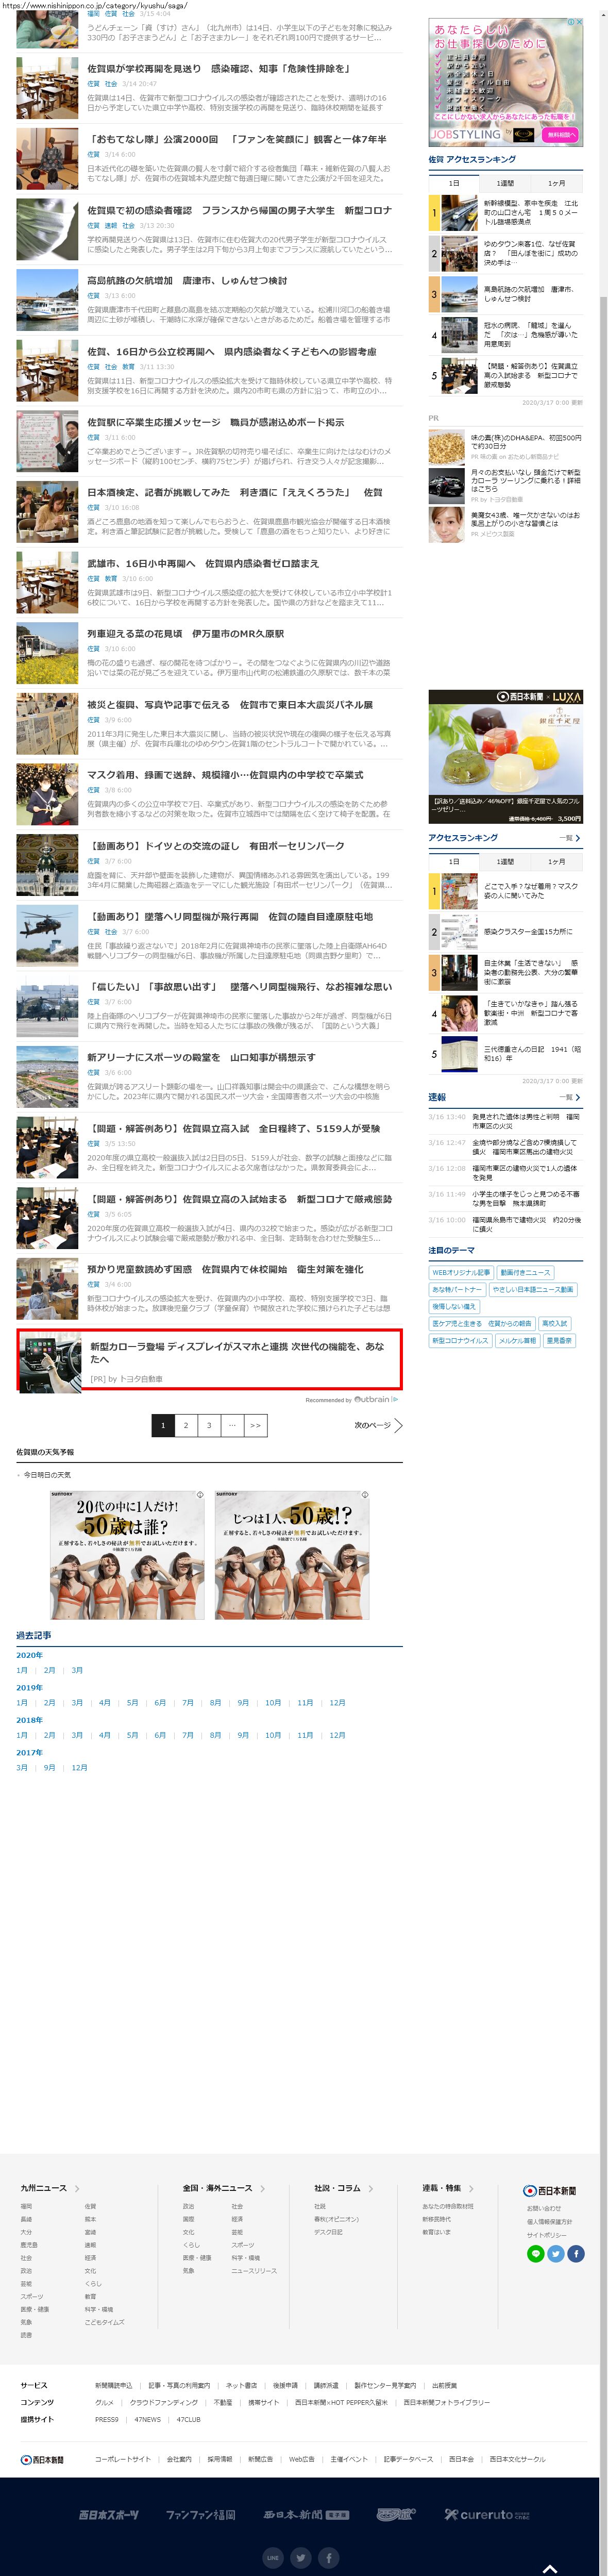
Task: Select the 1ヶ月 tab in 佐賀 access ranking
Action: click(556, 183)
